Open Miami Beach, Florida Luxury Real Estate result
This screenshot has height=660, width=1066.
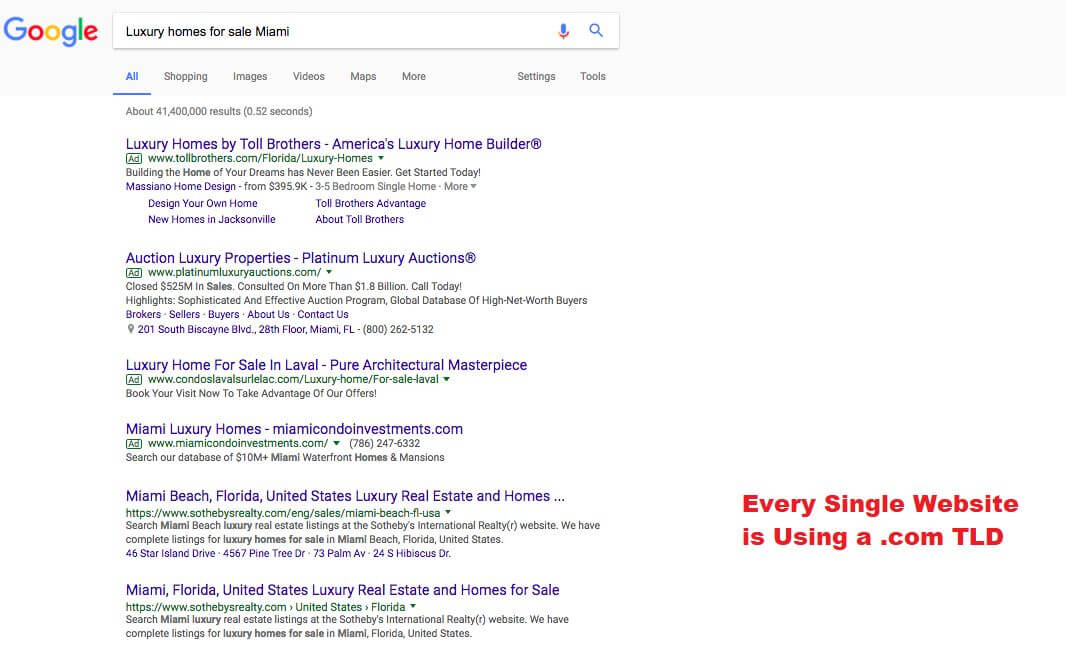pyautogui.click(x=345, y=496)
